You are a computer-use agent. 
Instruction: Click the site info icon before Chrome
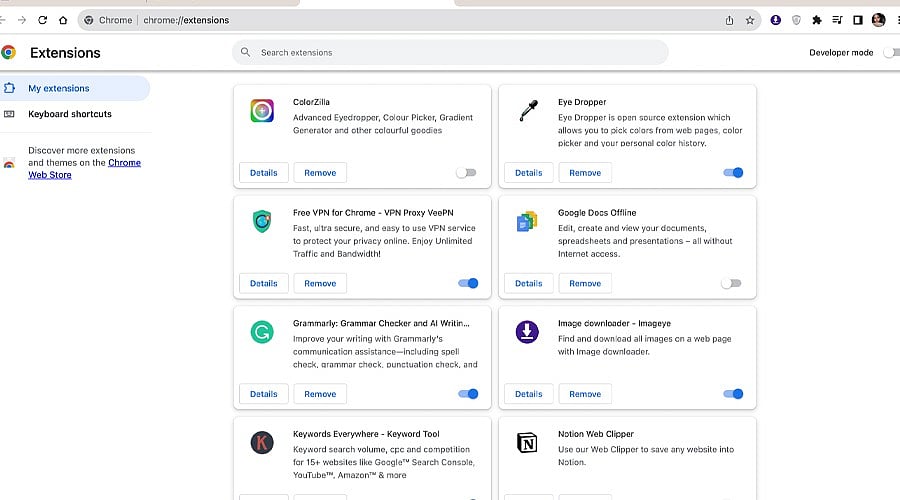(x=88, y=20)
